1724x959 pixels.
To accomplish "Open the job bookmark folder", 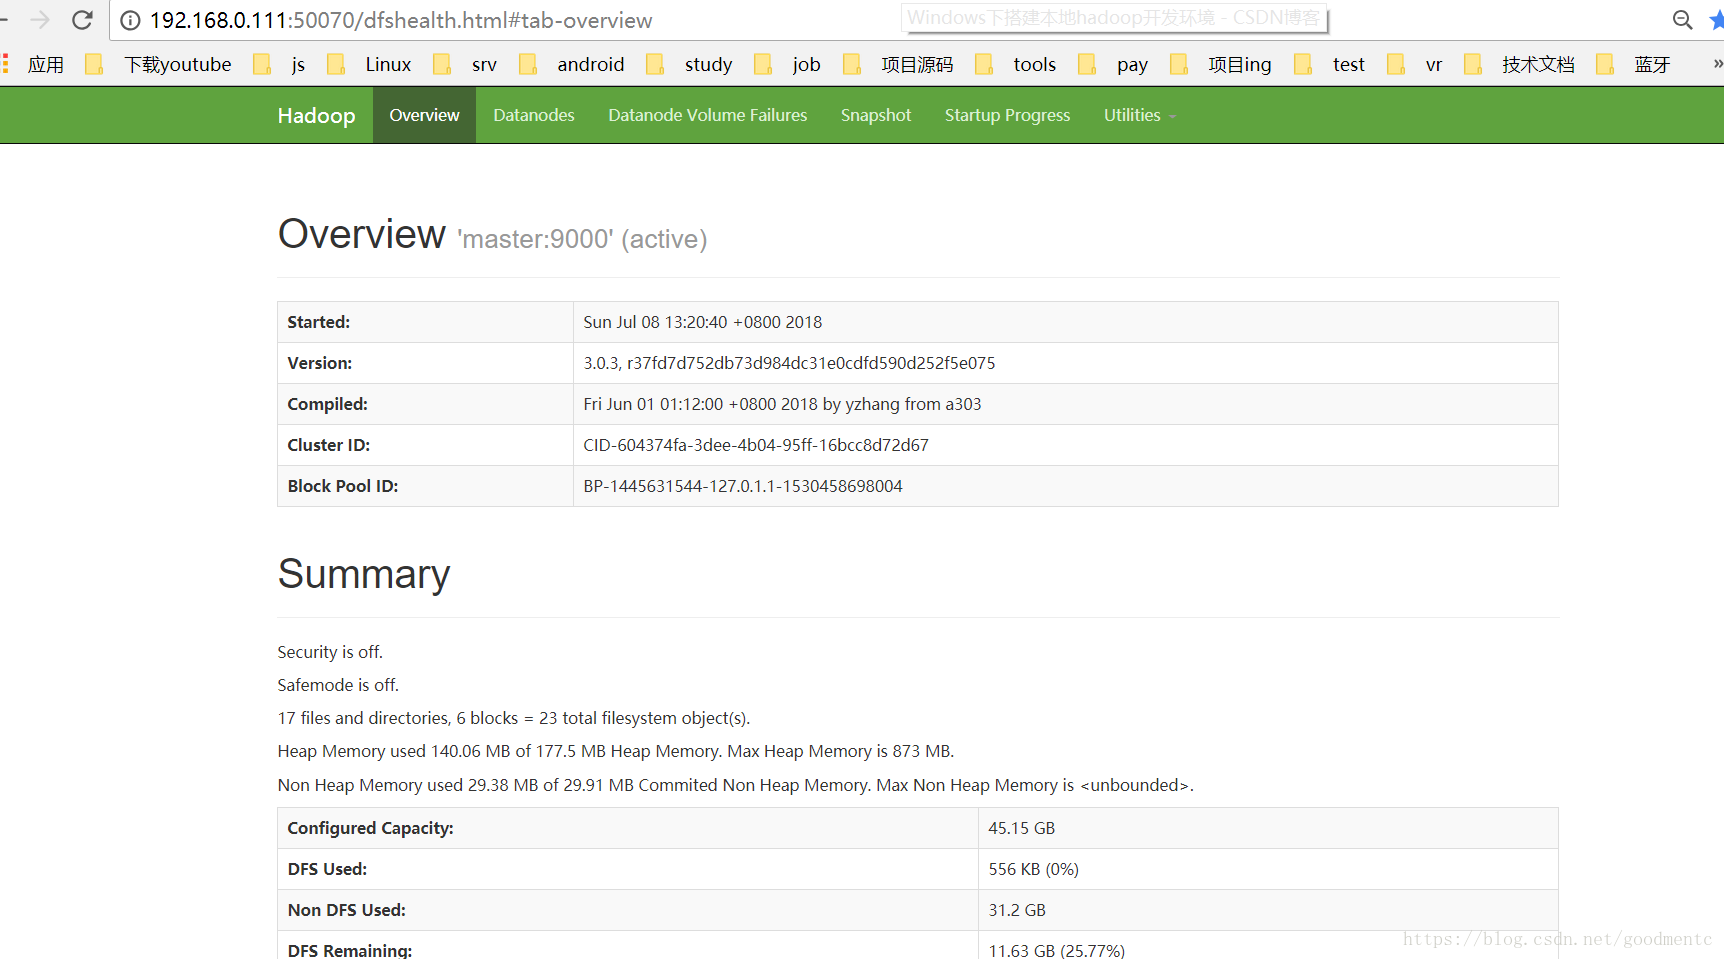I will [x=787, y=65].
